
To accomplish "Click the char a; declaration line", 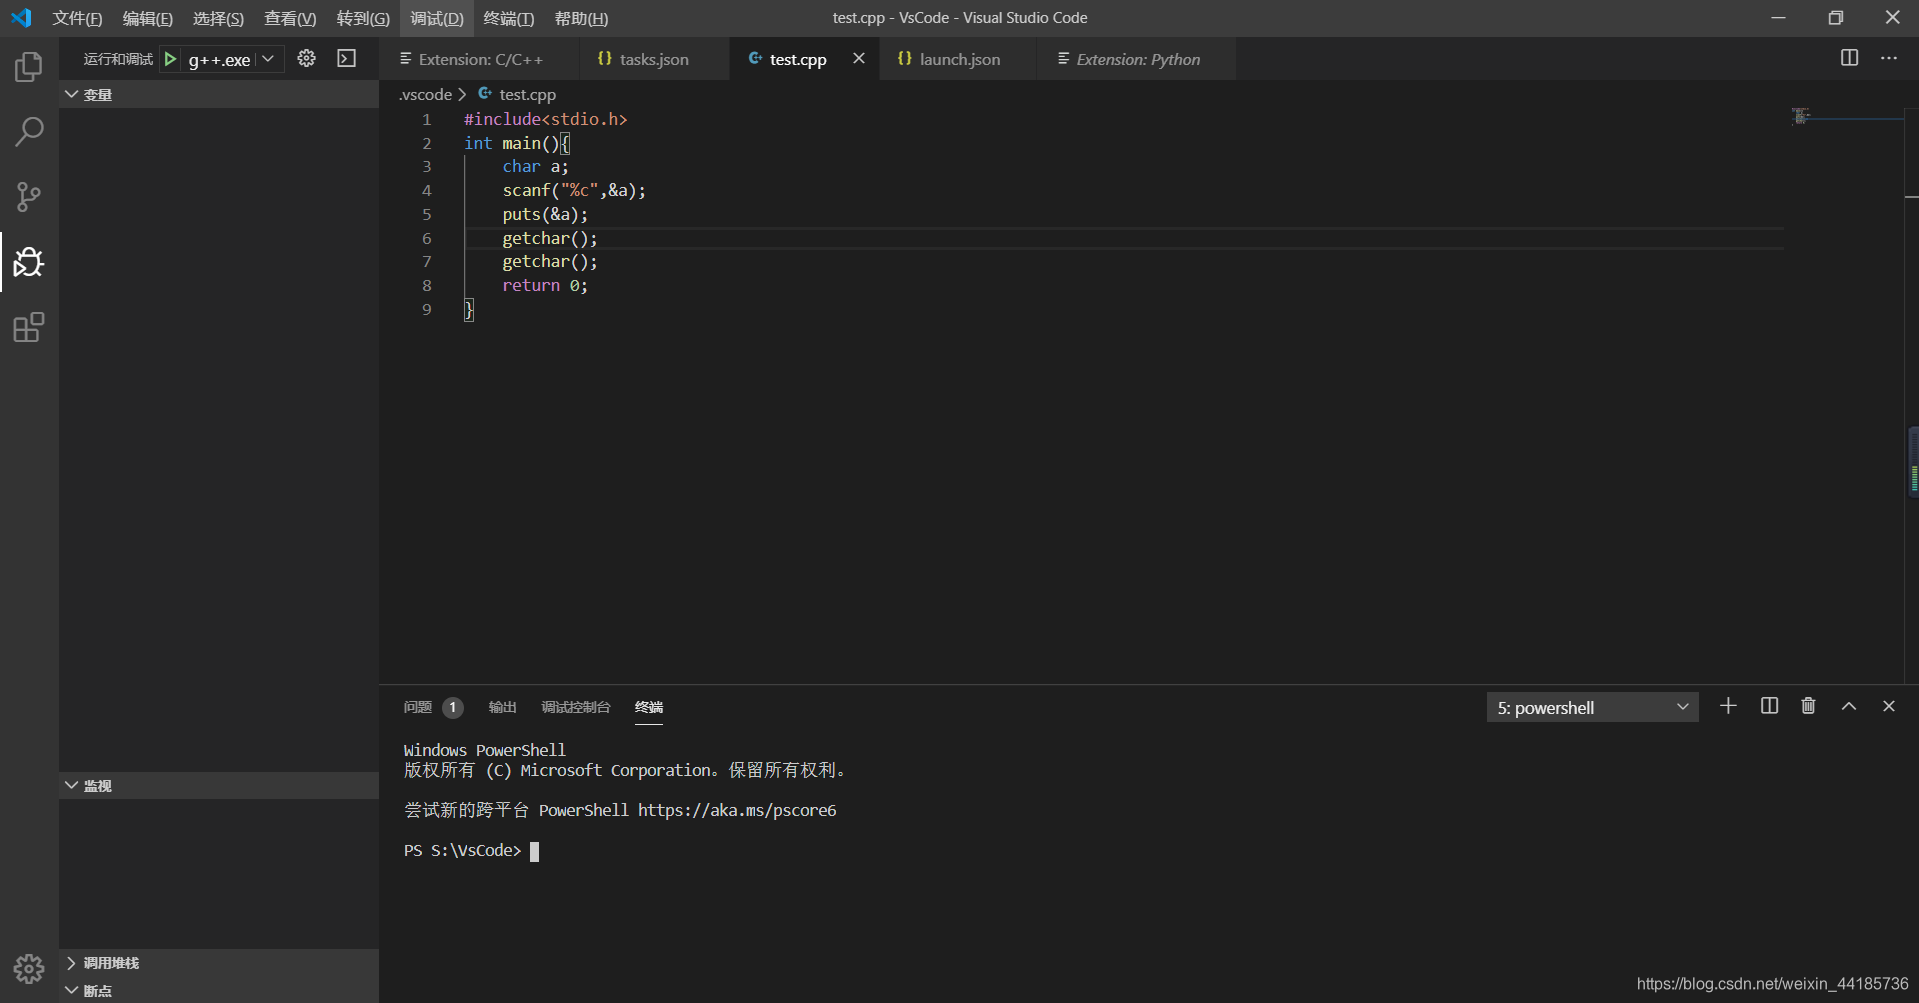I will click(535, 166).
